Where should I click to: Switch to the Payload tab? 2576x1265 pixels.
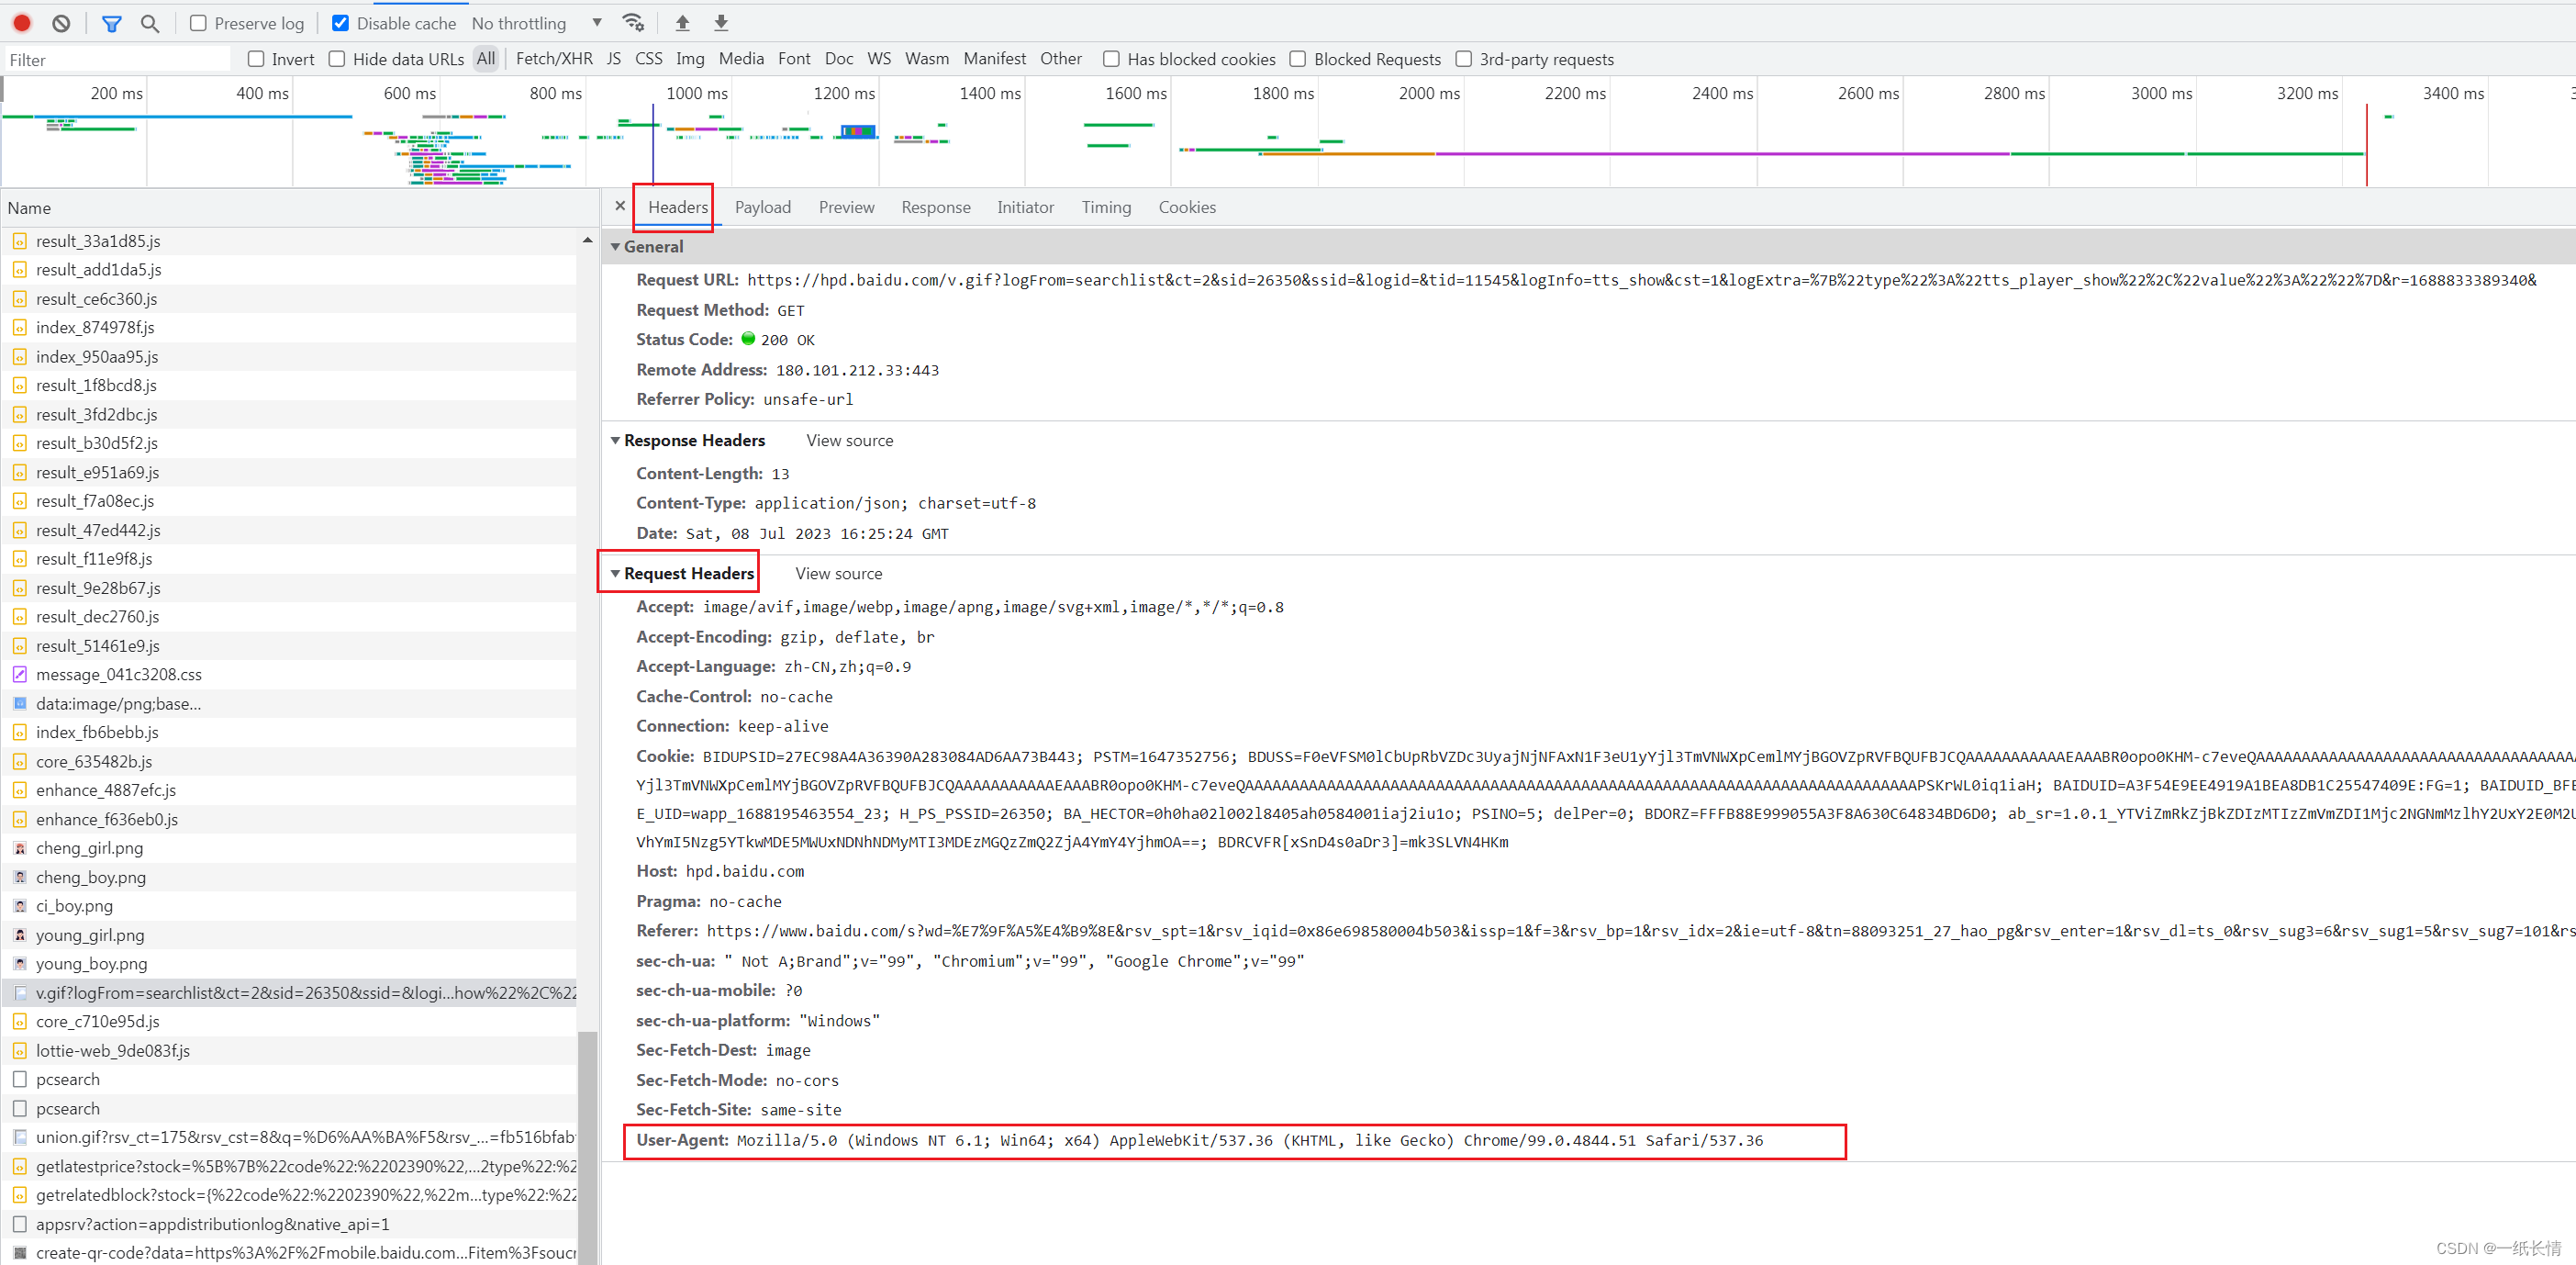pyautogui.click(x=762, y=207)
